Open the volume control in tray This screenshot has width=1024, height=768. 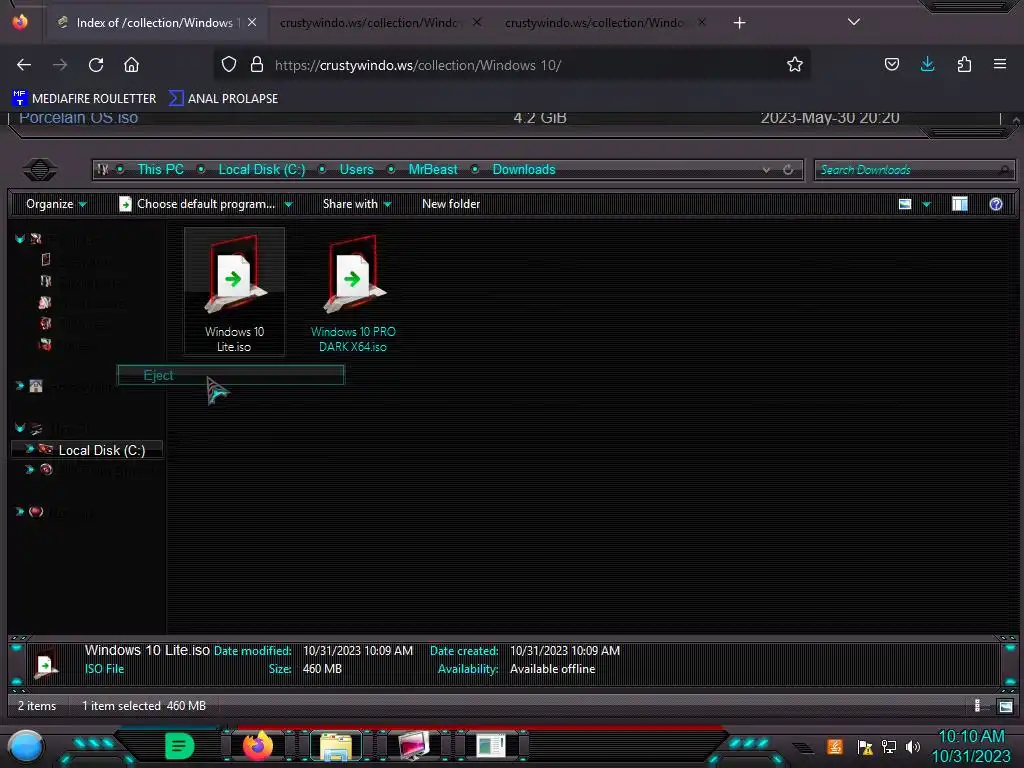[x=913, y=746]
